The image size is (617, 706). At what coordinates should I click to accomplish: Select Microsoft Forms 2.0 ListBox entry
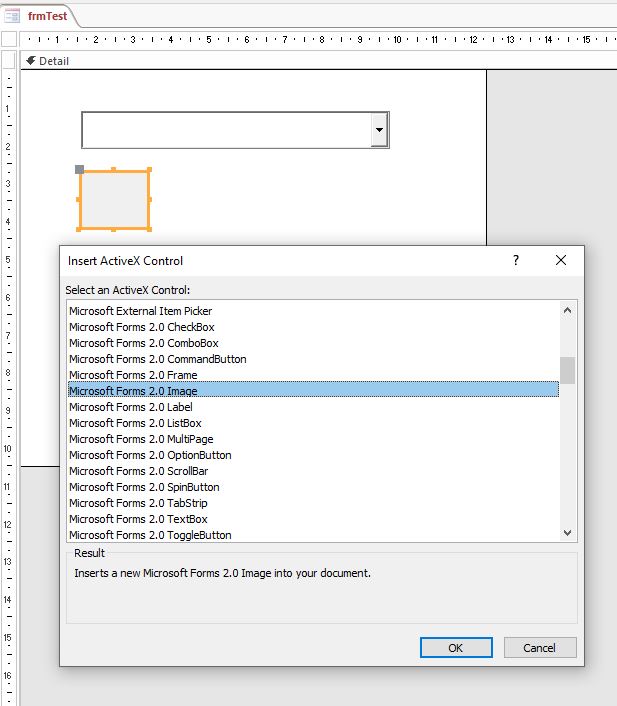313,423
